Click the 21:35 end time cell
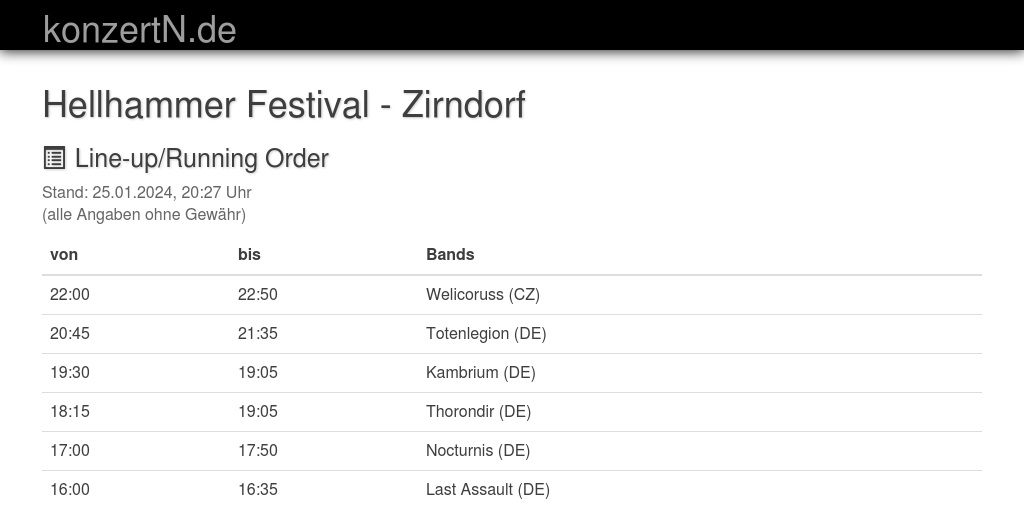Image resolution: width=1024 pixels, height=529 pixels. pyautogui.click(x=258, y=333)
